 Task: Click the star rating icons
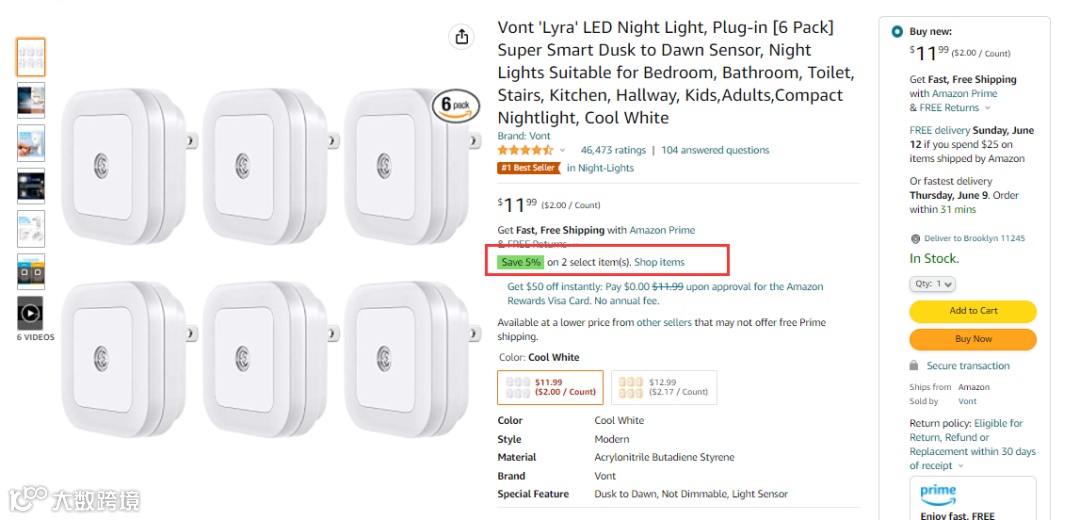(x=525, y=150)
